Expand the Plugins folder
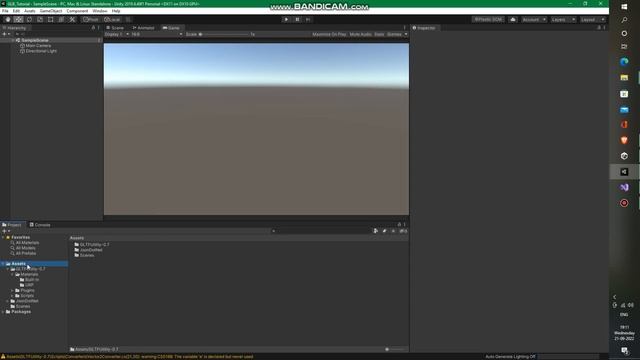640x360 pixels. pyautogui.click(x=13, y=290)
